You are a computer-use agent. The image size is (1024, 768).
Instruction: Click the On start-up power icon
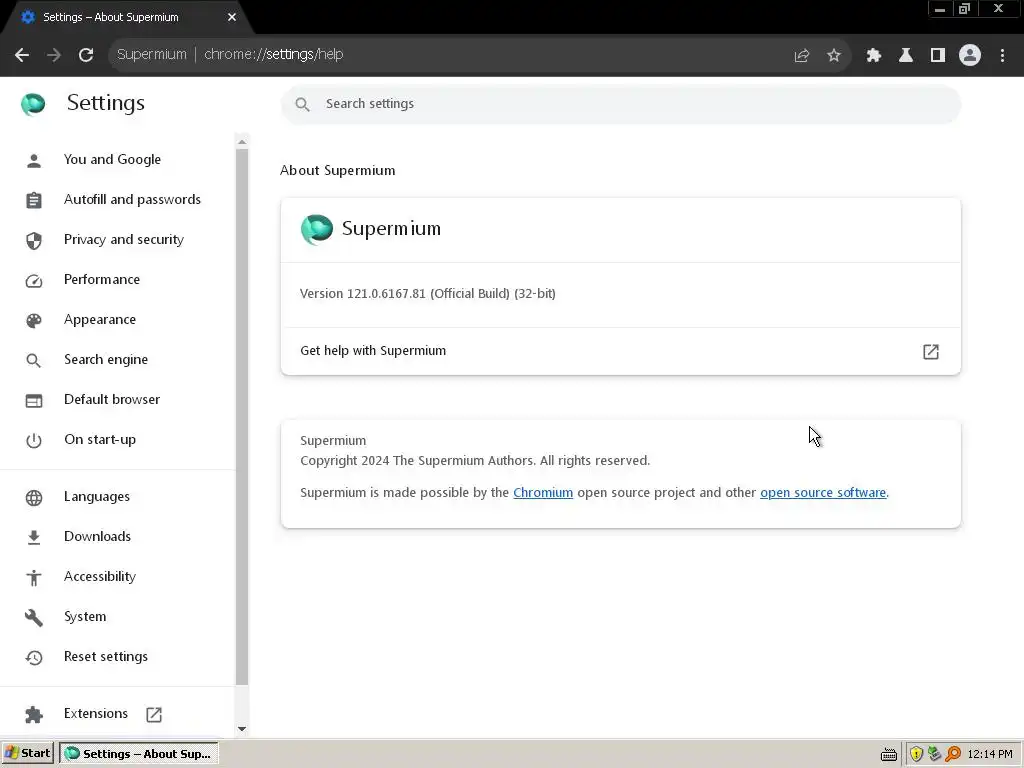click(33, 441)
